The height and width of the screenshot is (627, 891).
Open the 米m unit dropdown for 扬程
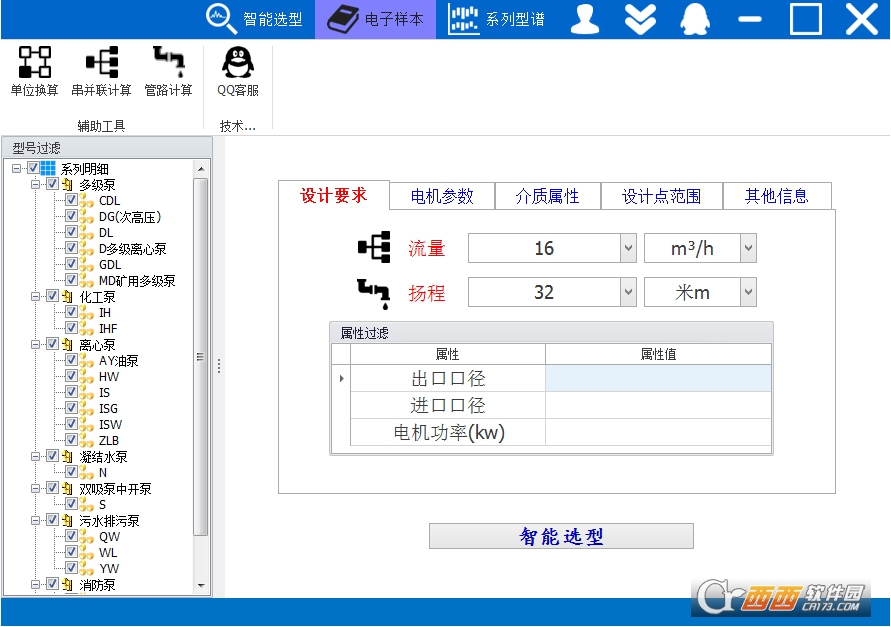(x=748, y=292)
